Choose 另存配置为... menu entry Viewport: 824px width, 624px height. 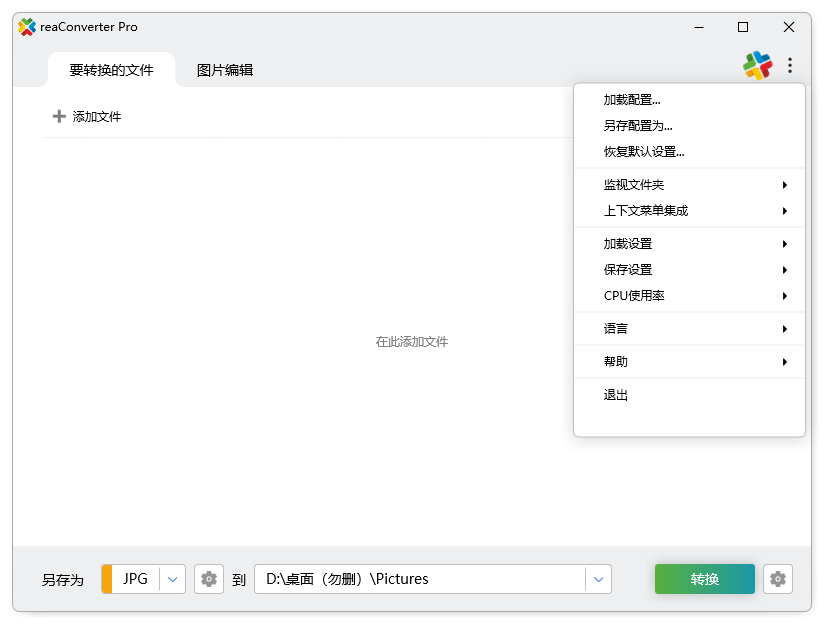click(638, 126)
